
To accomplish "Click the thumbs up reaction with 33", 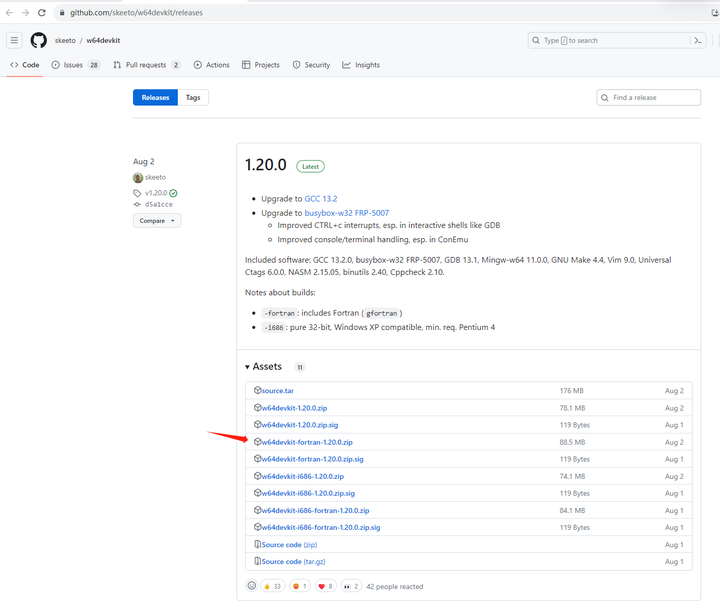I will (273, 586).
